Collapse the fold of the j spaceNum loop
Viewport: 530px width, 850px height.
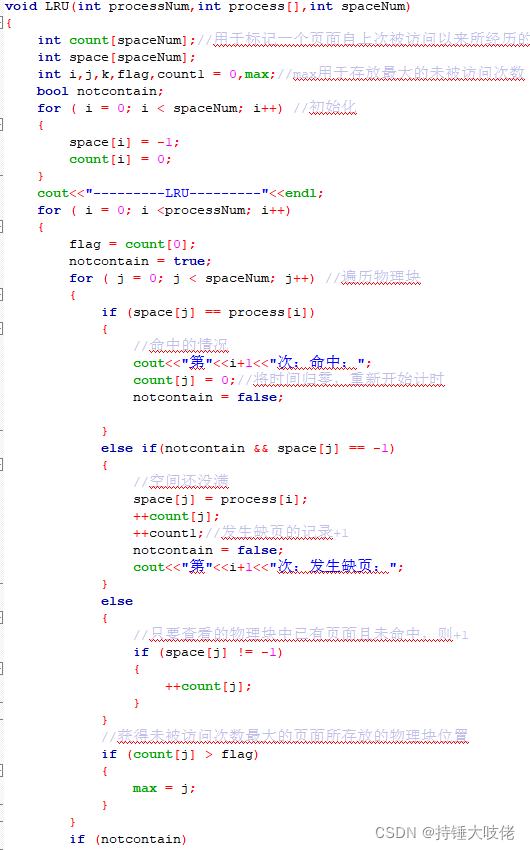coord(2,295)
